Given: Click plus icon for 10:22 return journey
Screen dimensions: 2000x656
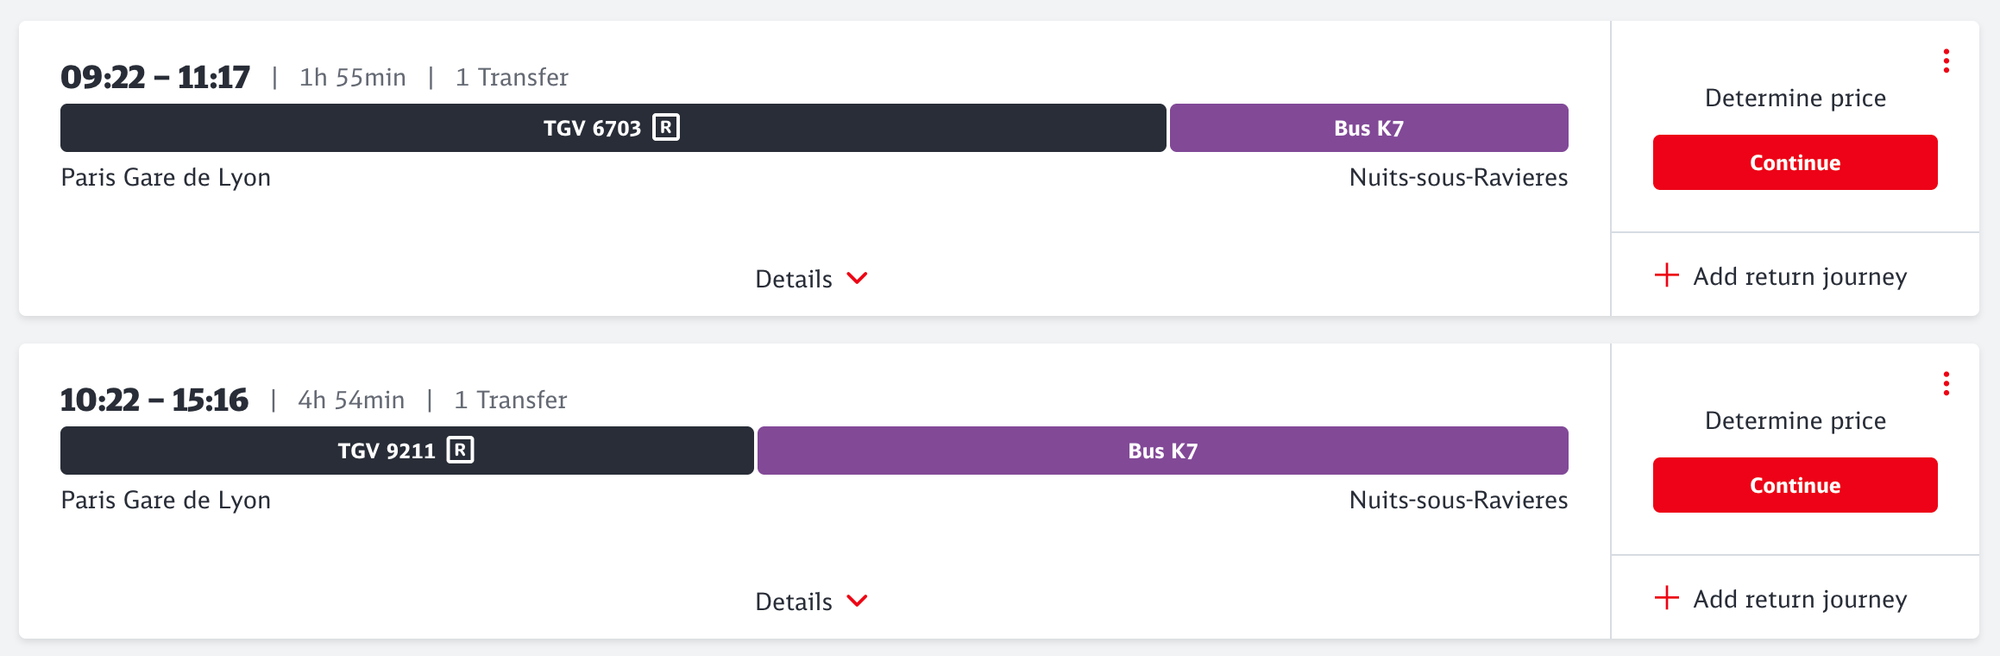Looking at the screenshot, I should [x=1667, y=598].
